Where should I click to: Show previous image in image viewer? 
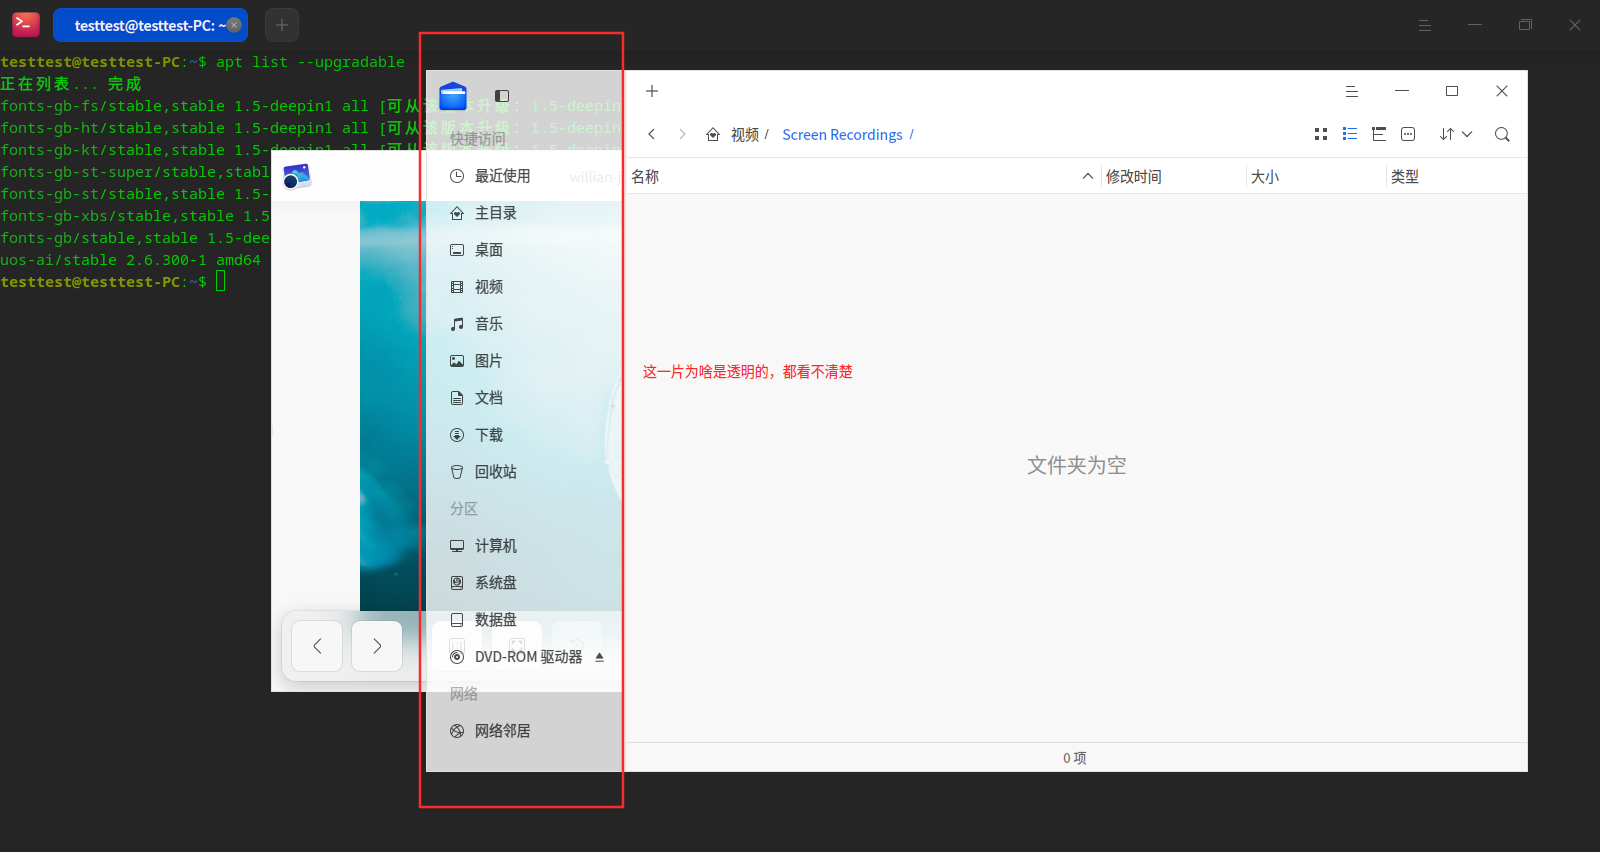[317, 646]
